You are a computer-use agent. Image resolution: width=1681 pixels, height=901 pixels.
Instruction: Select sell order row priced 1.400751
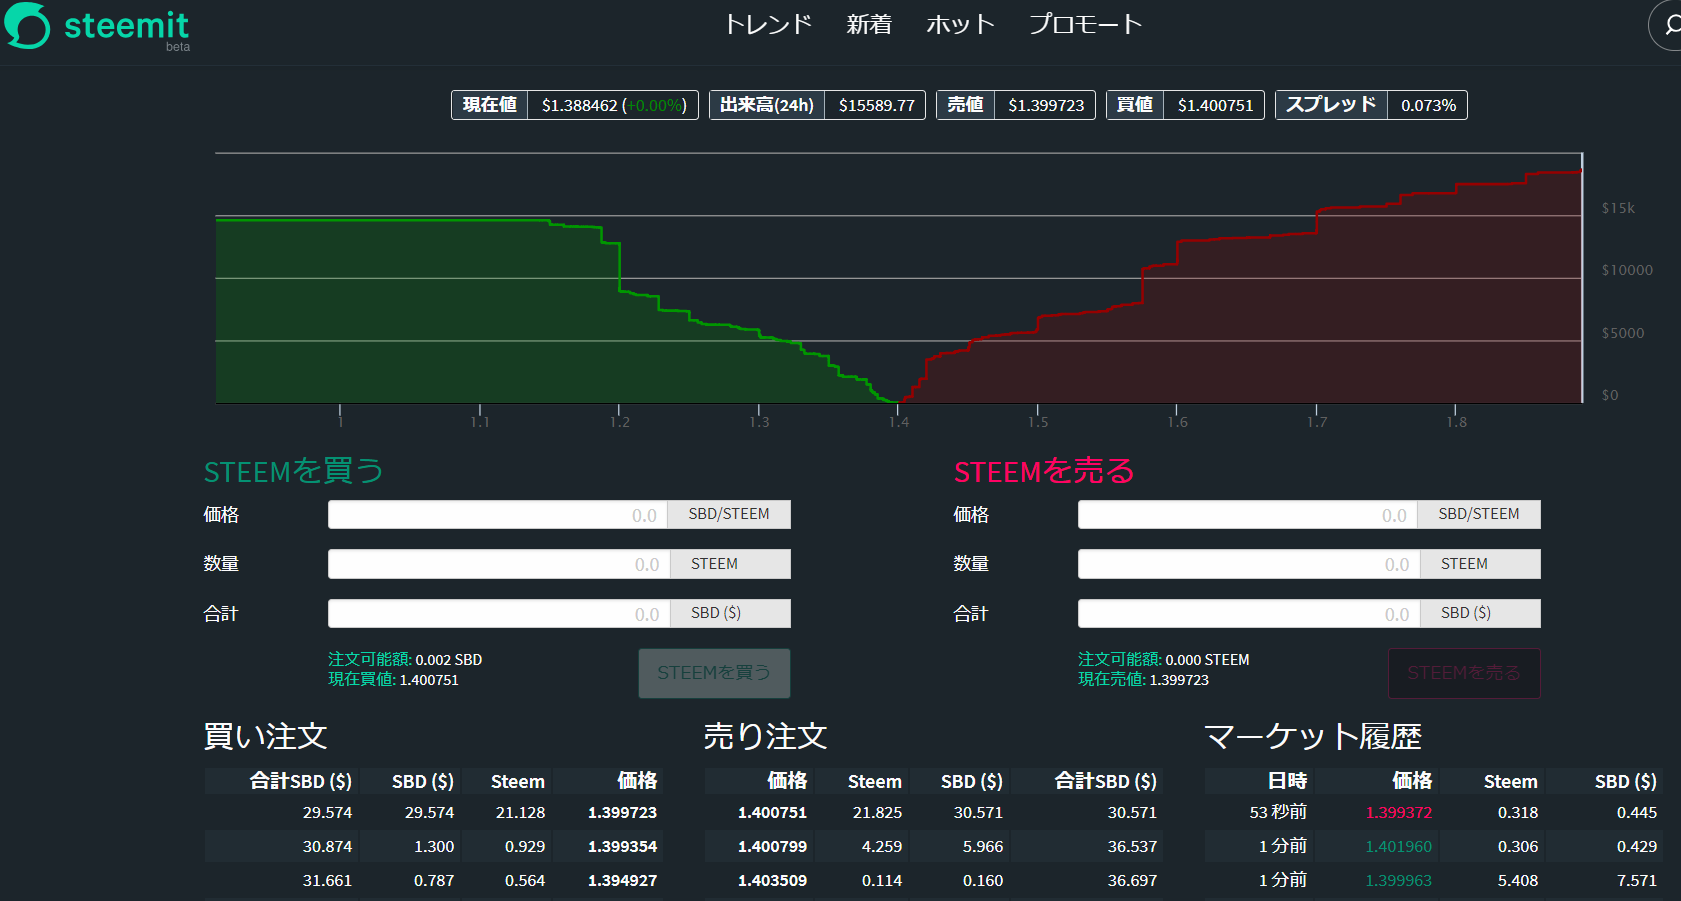click(x=932, y=813)
